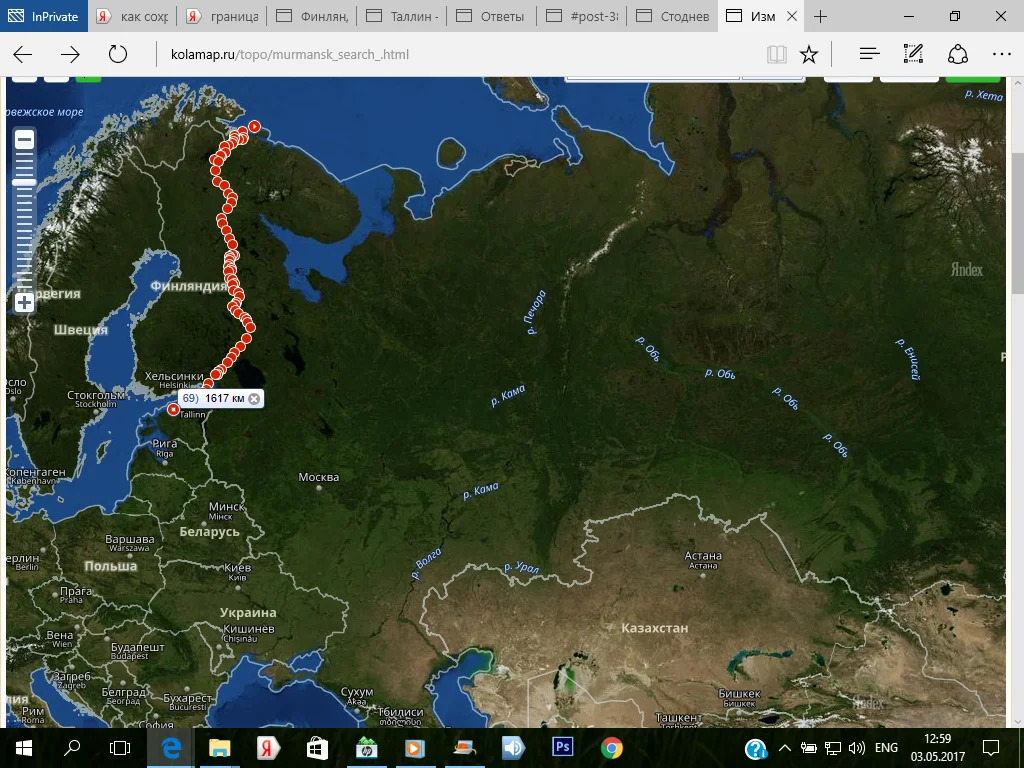1024x768 pixels.
Task: Click the InPrivate indicator
Action: pyautogui.click(x=44, y=16)
